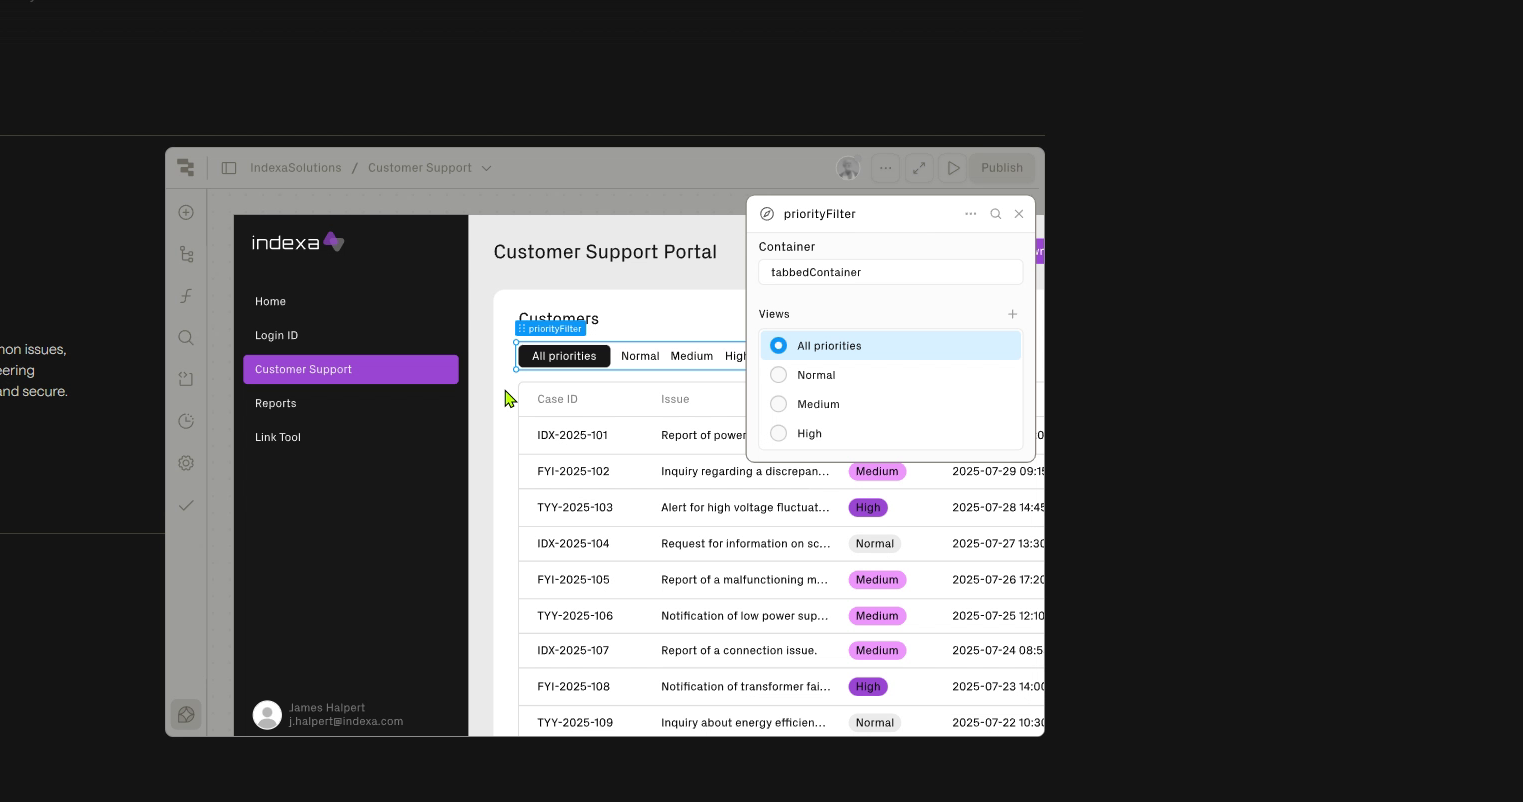Click the tabbedContainer input field
The image size is (1523, 802).
click(x=889, y=272)
